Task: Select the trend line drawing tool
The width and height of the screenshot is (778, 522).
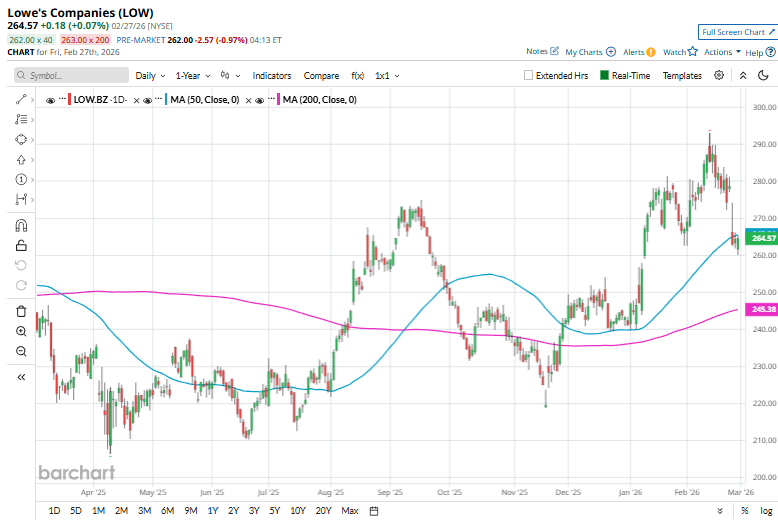Action: coord(21,99)
